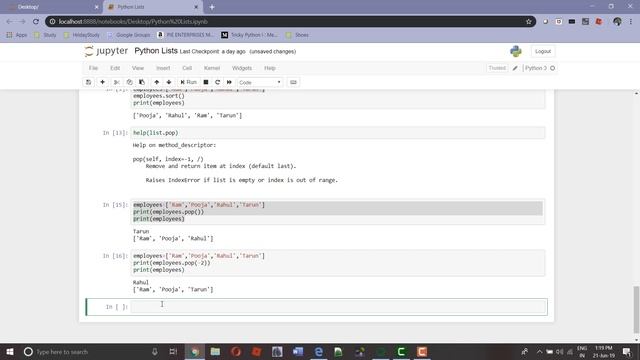Open the action center notifications icon
The image size is (640, 360).
[627, 351]
